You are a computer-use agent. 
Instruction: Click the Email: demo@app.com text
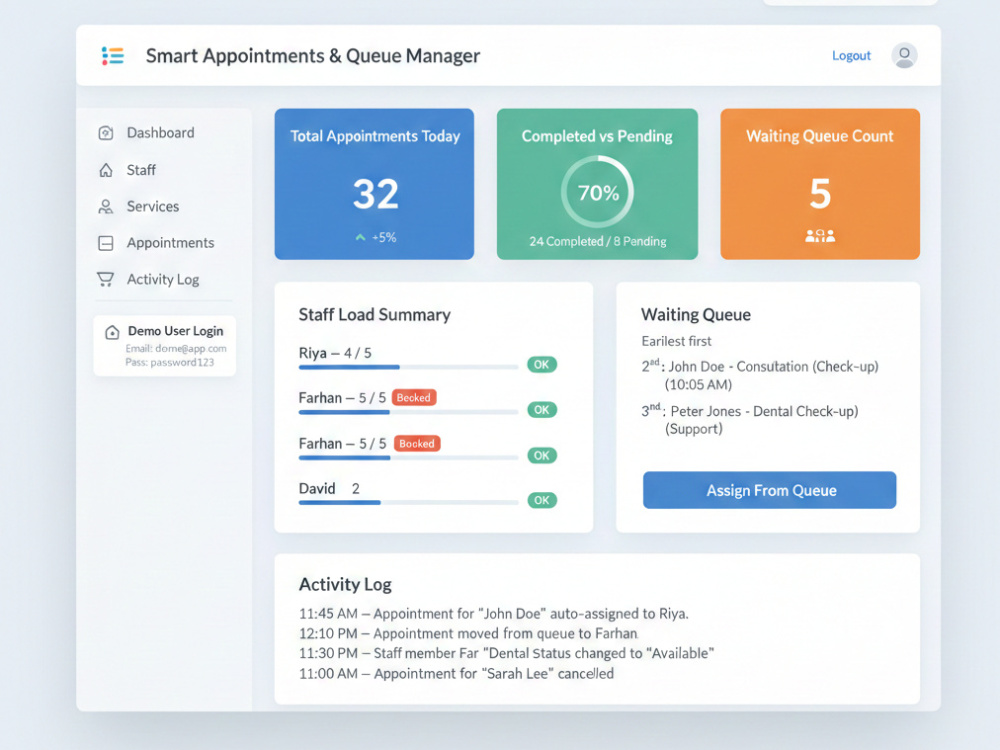(x=175, y=348)
